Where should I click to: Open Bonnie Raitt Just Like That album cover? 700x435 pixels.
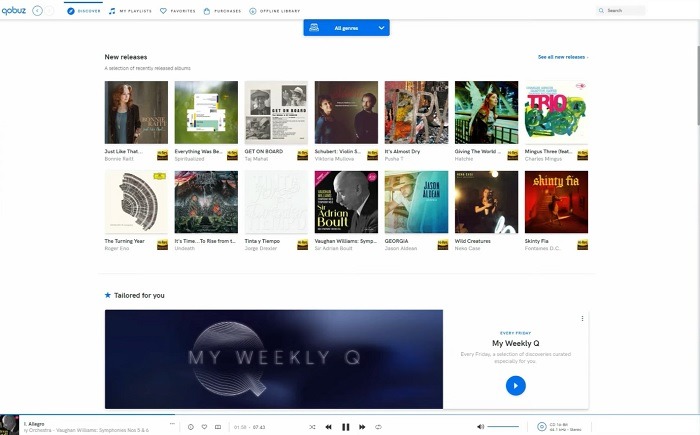pos(136,112)
